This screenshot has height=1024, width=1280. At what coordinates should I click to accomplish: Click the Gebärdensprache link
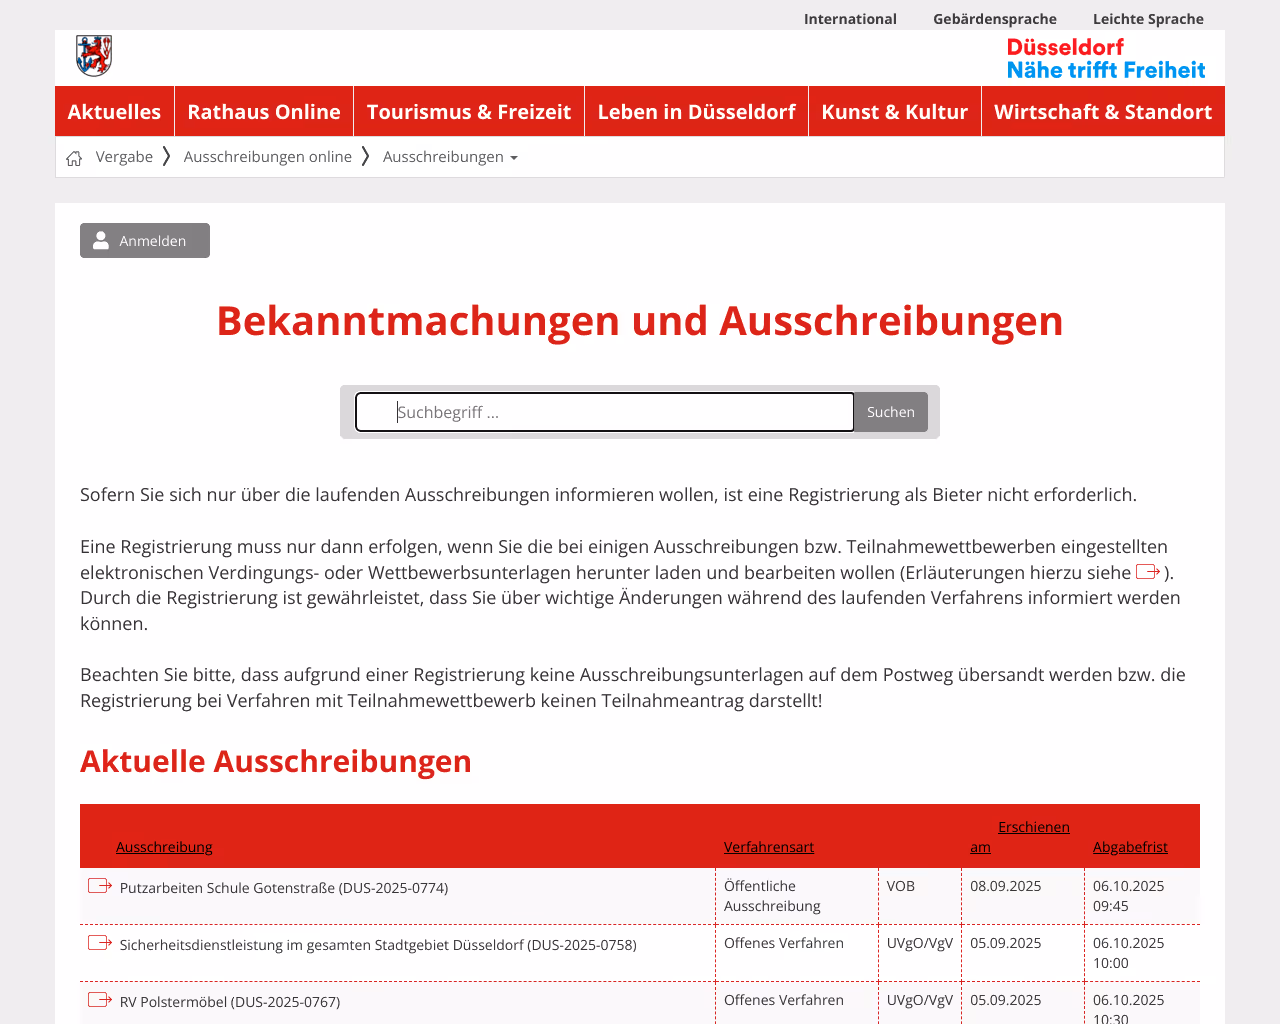pos(995,19)
